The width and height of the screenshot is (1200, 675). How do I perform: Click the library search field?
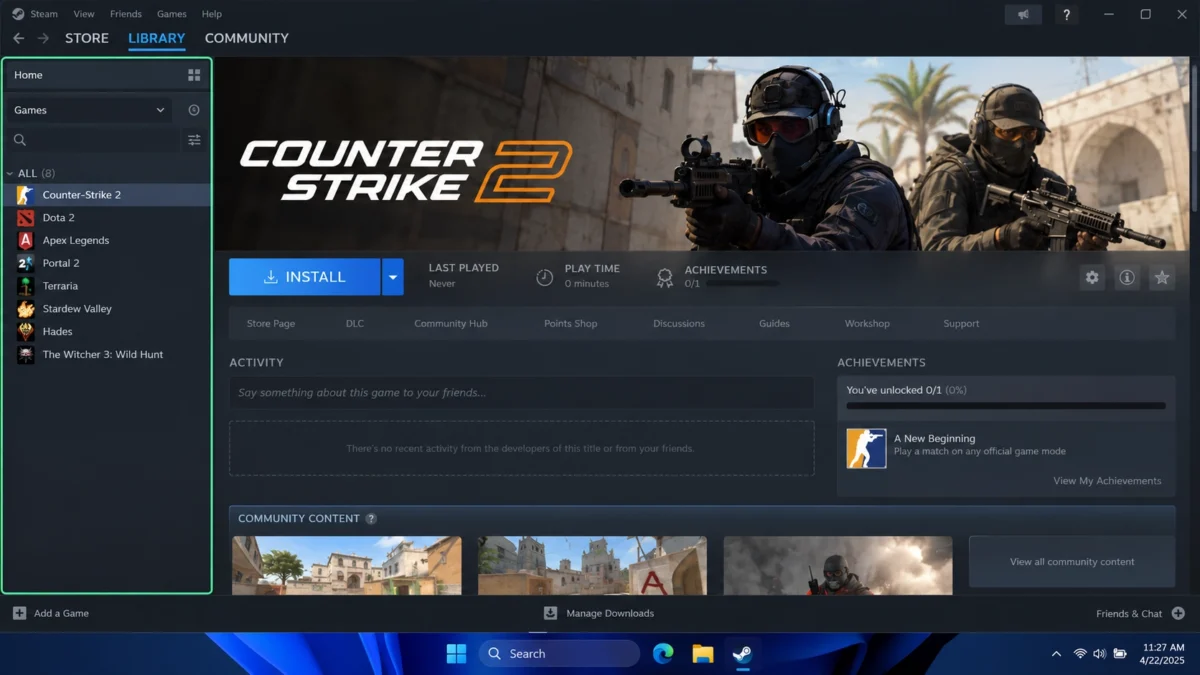(x=92, y=140)
